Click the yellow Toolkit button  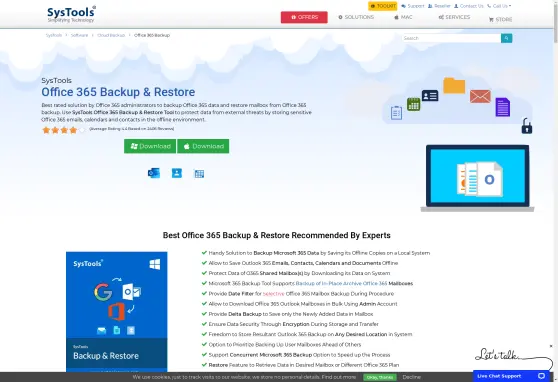(383, 6)
